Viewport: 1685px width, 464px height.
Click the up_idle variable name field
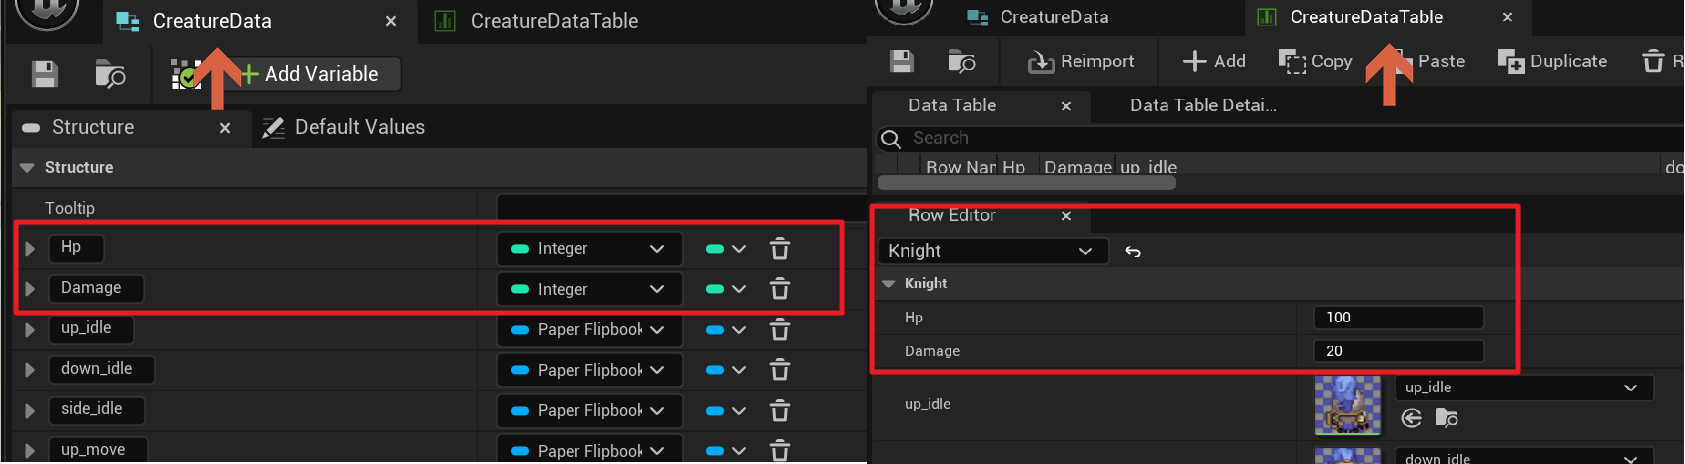[90, 328]
